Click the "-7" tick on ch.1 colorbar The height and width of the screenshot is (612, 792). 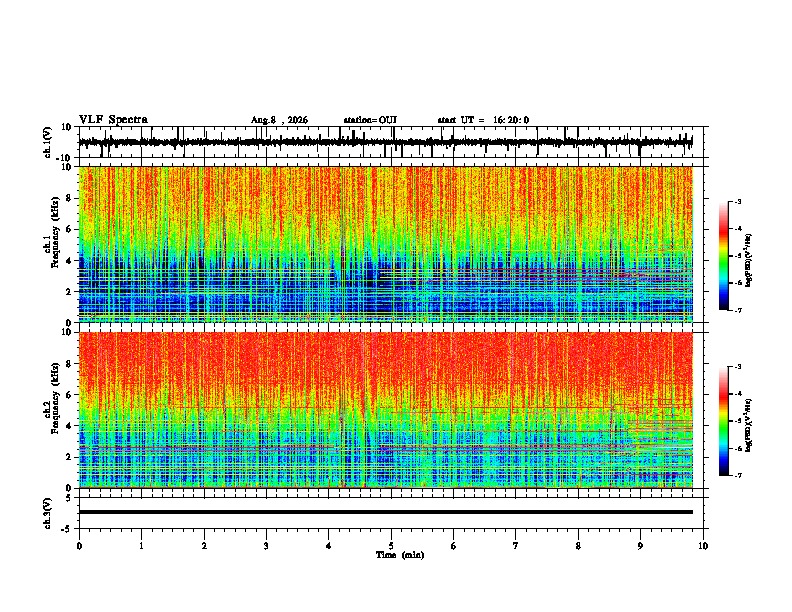[738, 310]
